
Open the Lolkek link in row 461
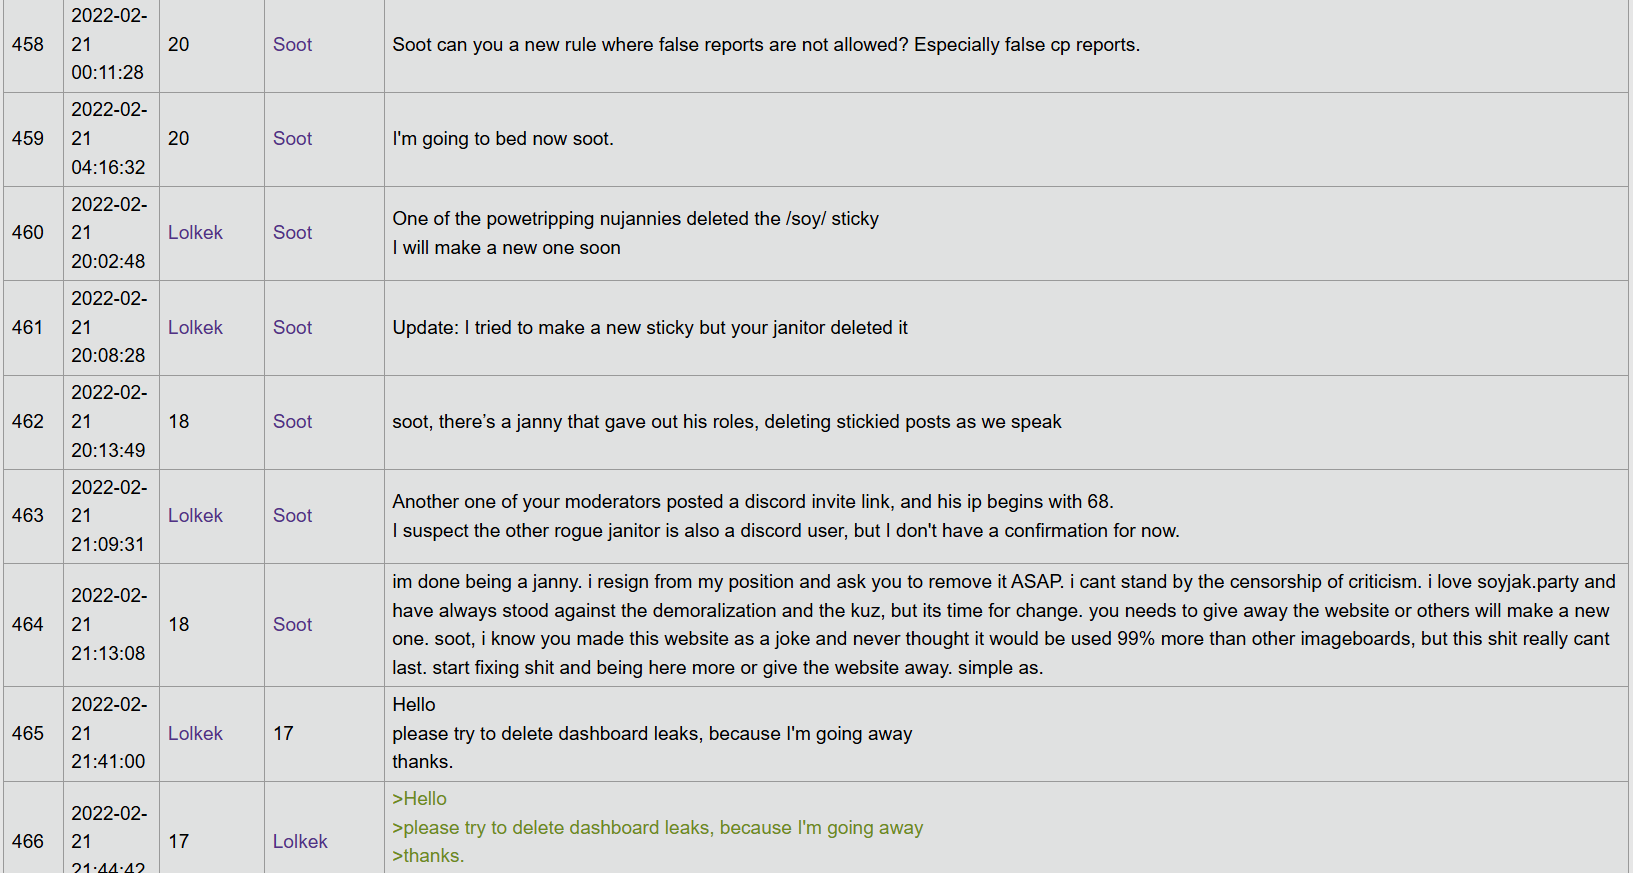pyautogui.click(x=195, y=328)
